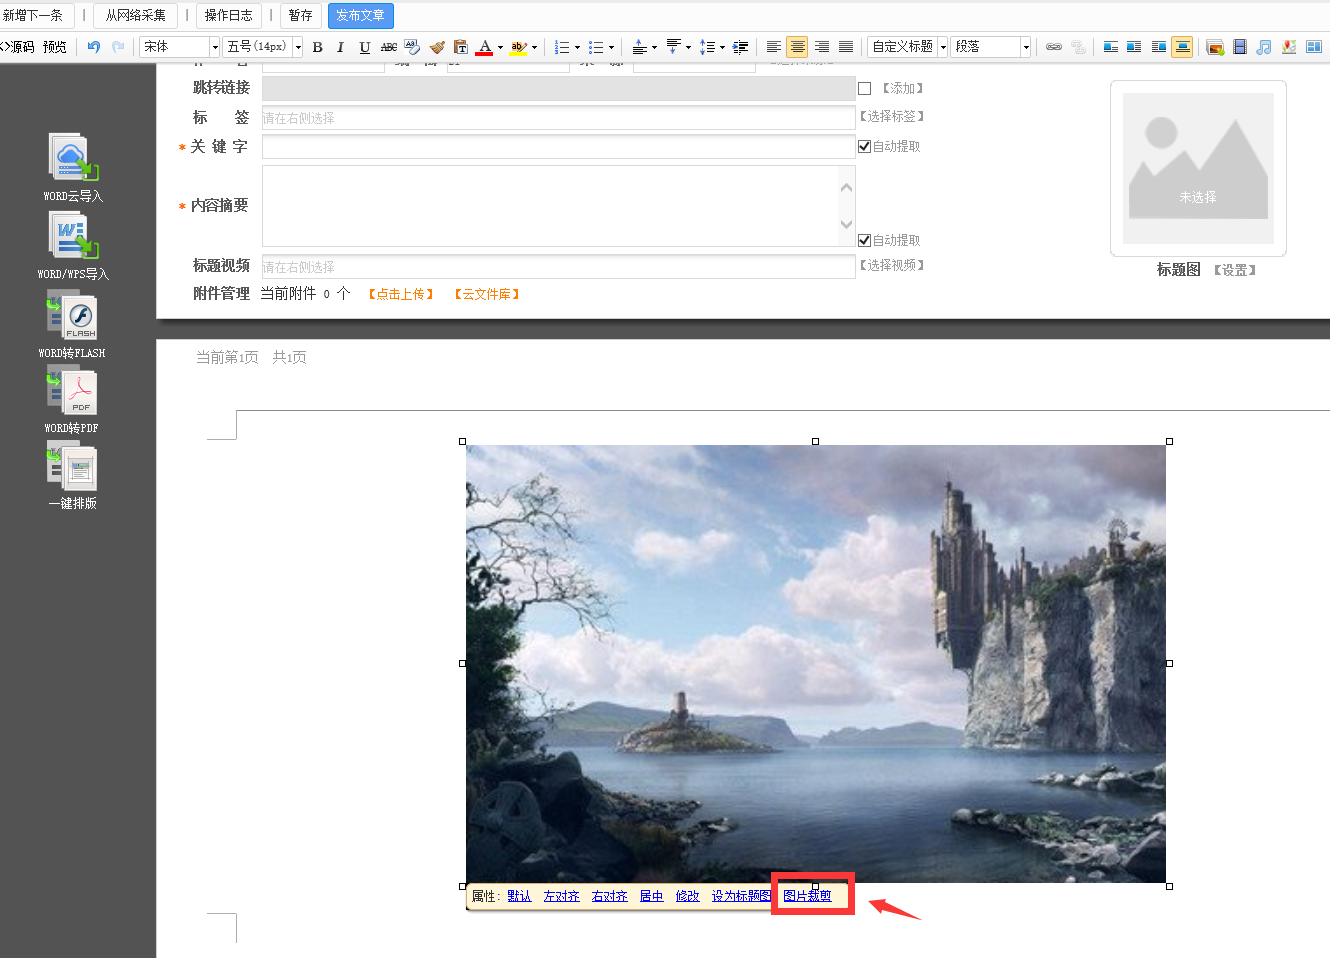Insert an image from toolbar

(x=1215, y=47)
